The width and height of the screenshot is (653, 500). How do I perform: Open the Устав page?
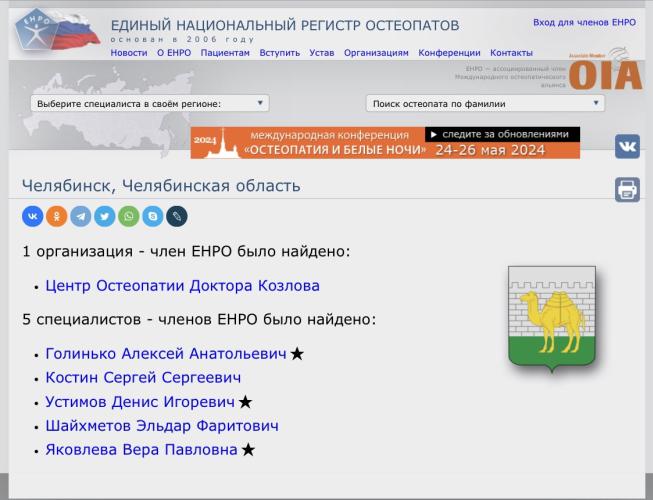tap(322, 53)
